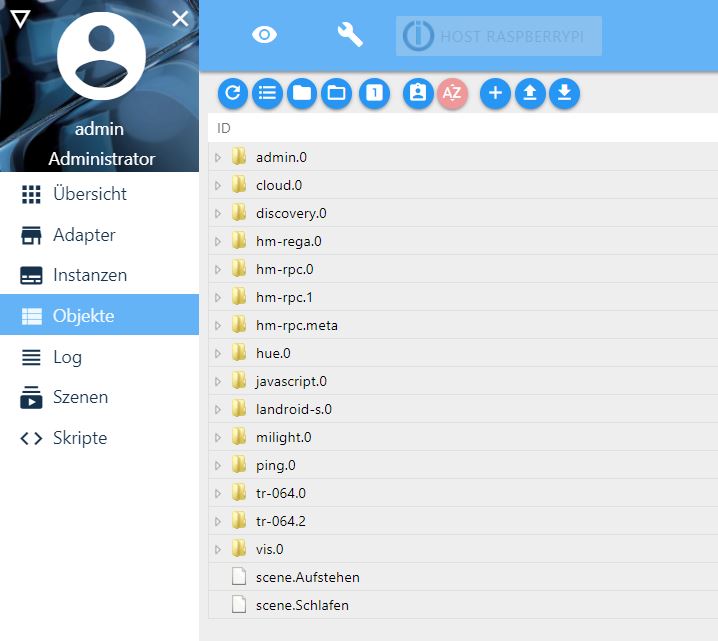Expand the cloud.0 folder arrow
Image resolution: width=718 pixels, height=641 pixels.
pyautogui.click(x=218, y=185)
